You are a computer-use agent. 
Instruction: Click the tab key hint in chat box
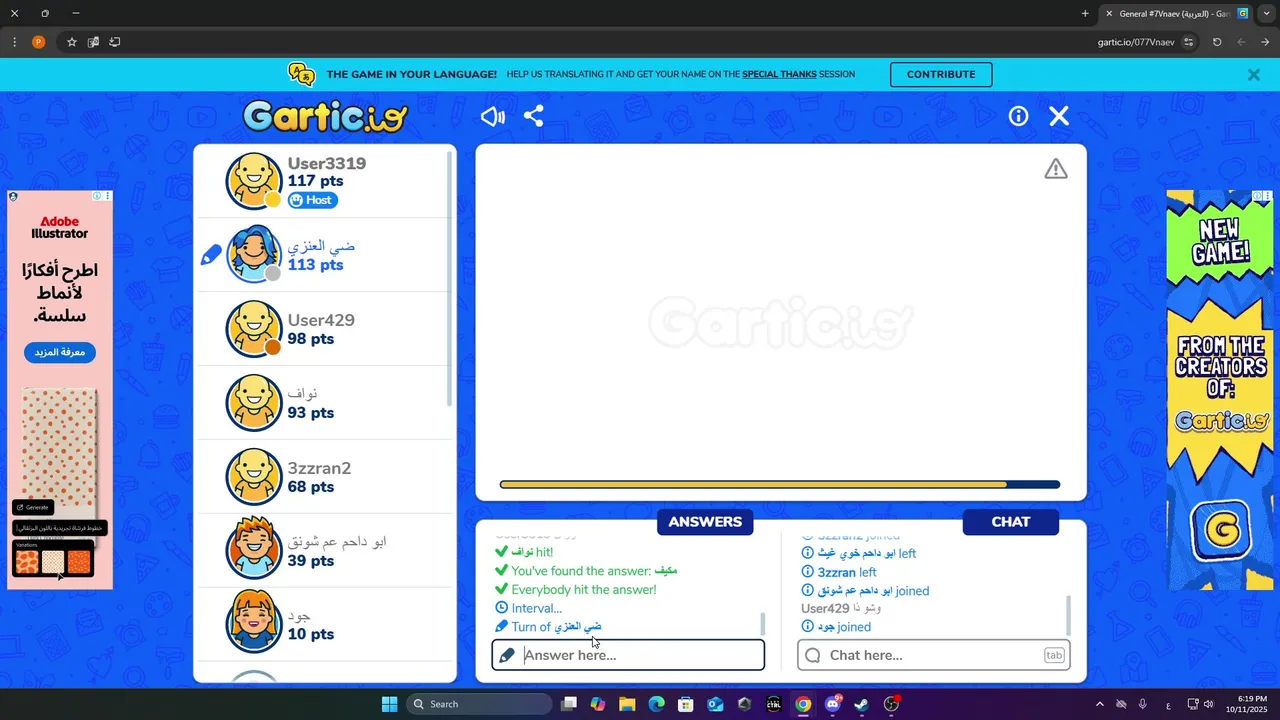1054,655
